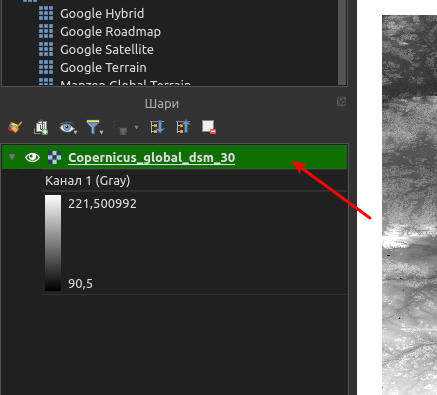Select Google Hybrid in the browser list

[102, 14]
